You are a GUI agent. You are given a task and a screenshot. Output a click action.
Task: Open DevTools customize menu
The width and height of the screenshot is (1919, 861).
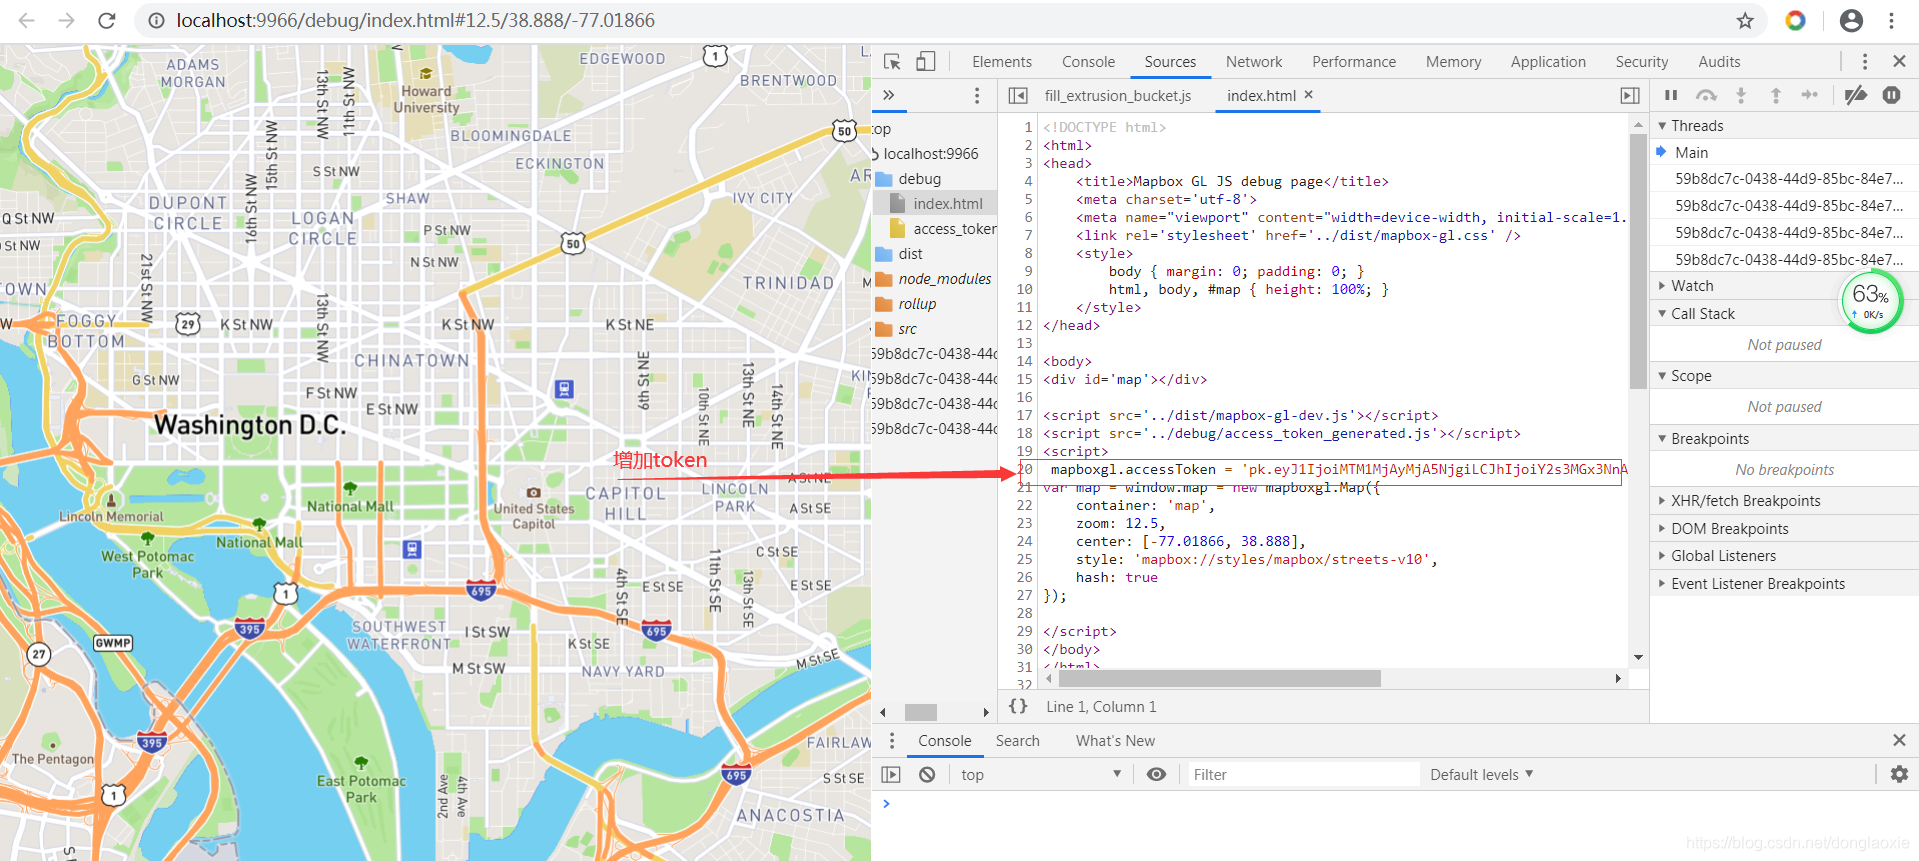(x=1864, y=62)
